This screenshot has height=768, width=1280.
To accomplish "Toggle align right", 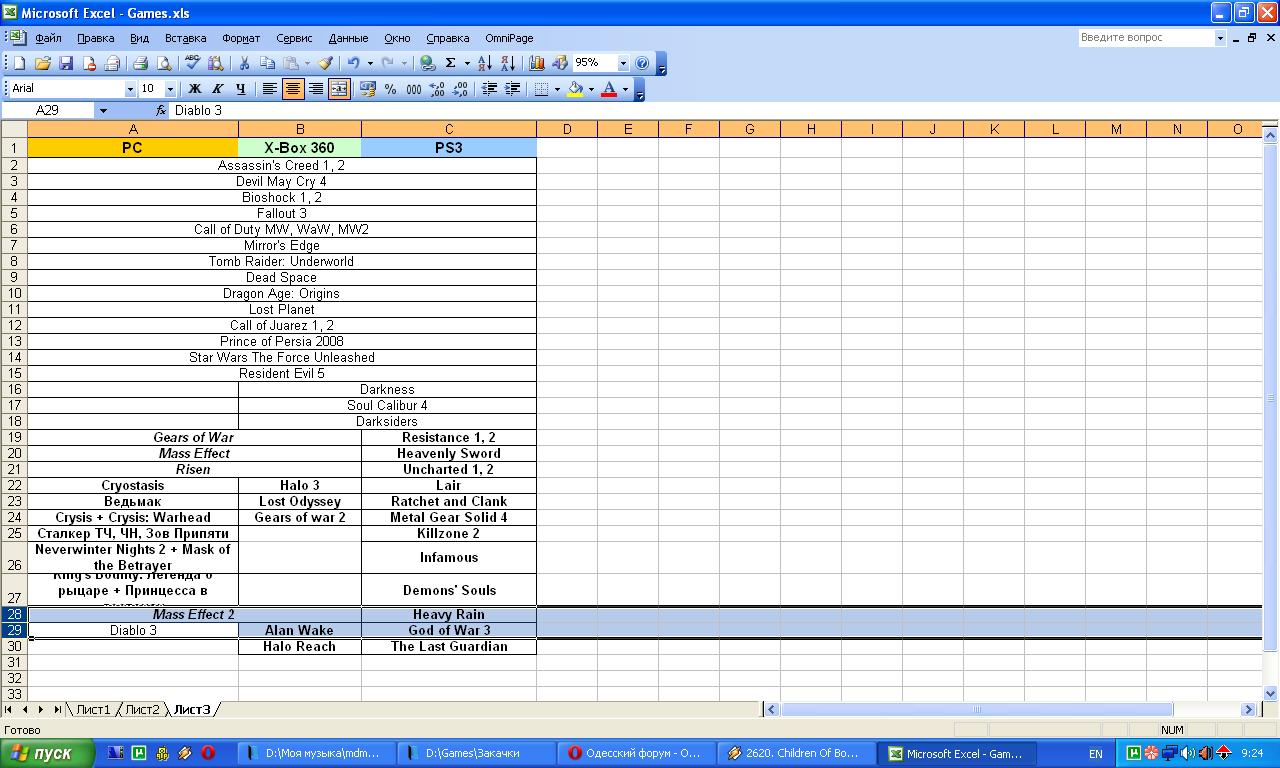I will click(315, 89).
